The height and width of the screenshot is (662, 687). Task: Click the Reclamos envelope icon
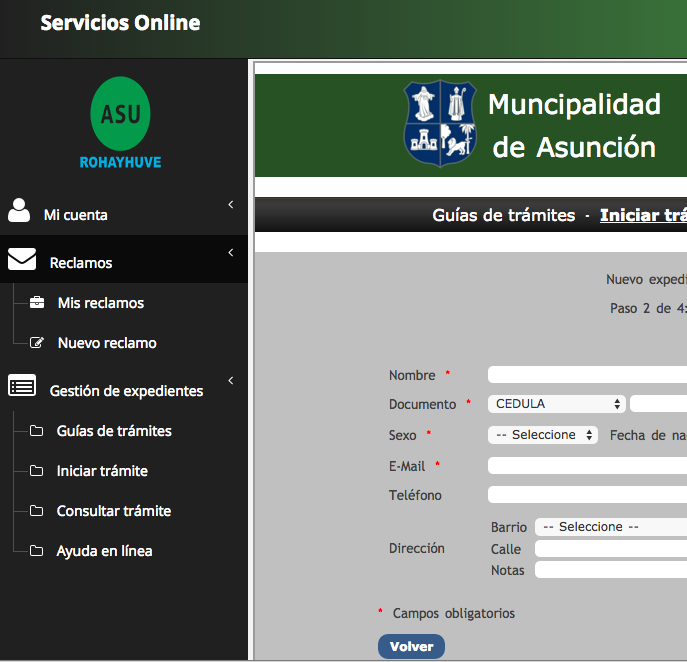22,260
